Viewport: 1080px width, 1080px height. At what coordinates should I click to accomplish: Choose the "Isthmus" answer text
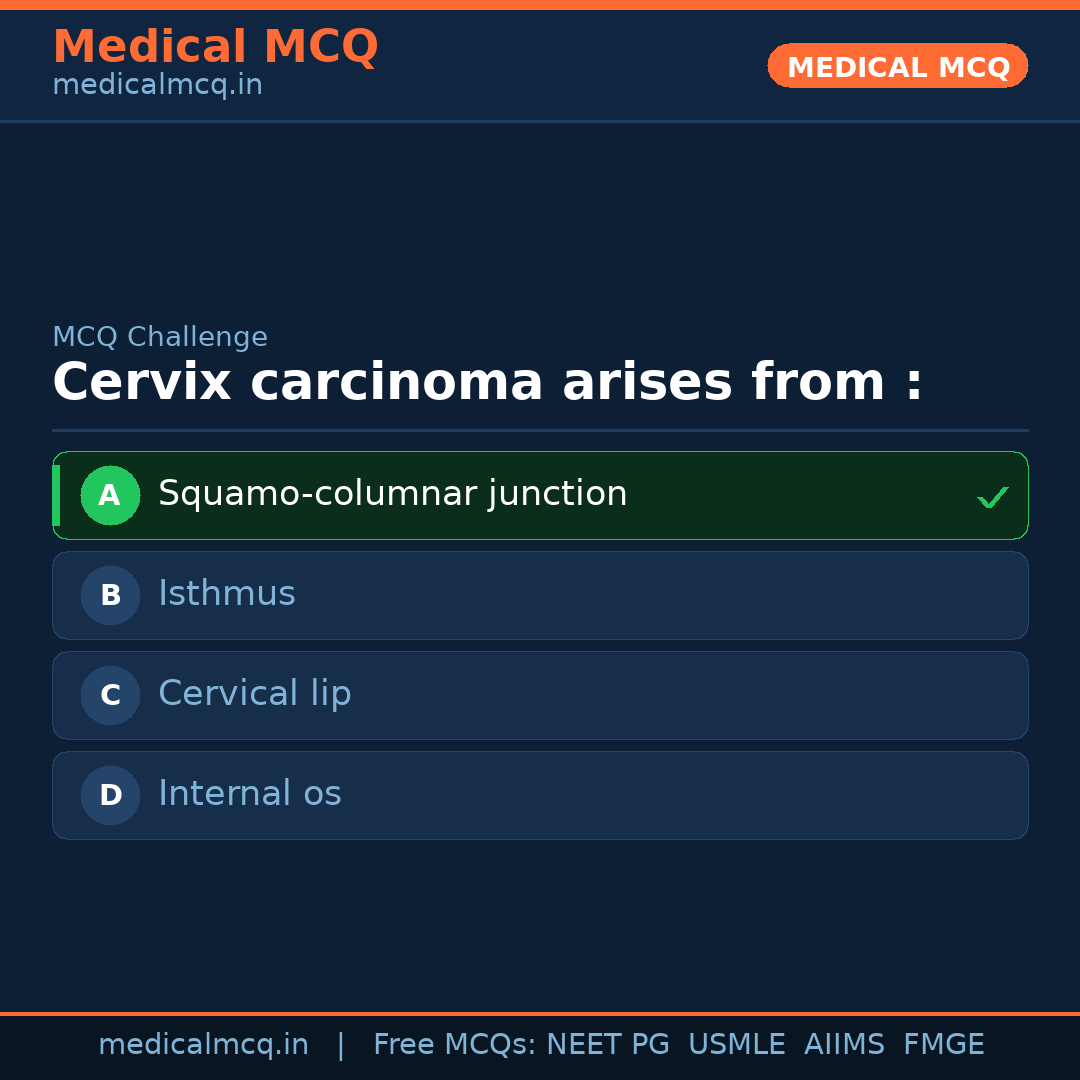tap(227, 594)
